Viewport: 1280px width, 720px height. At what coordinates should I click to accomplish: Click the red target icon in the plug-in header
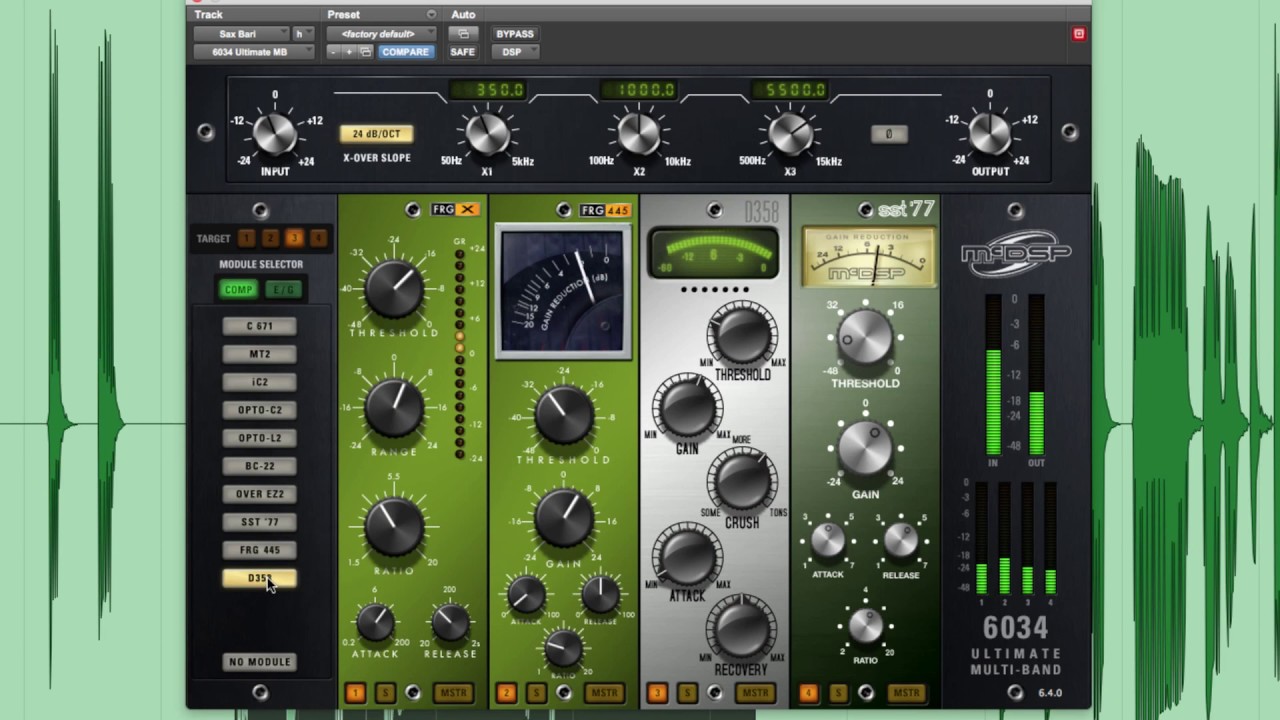pos(1078,34)
